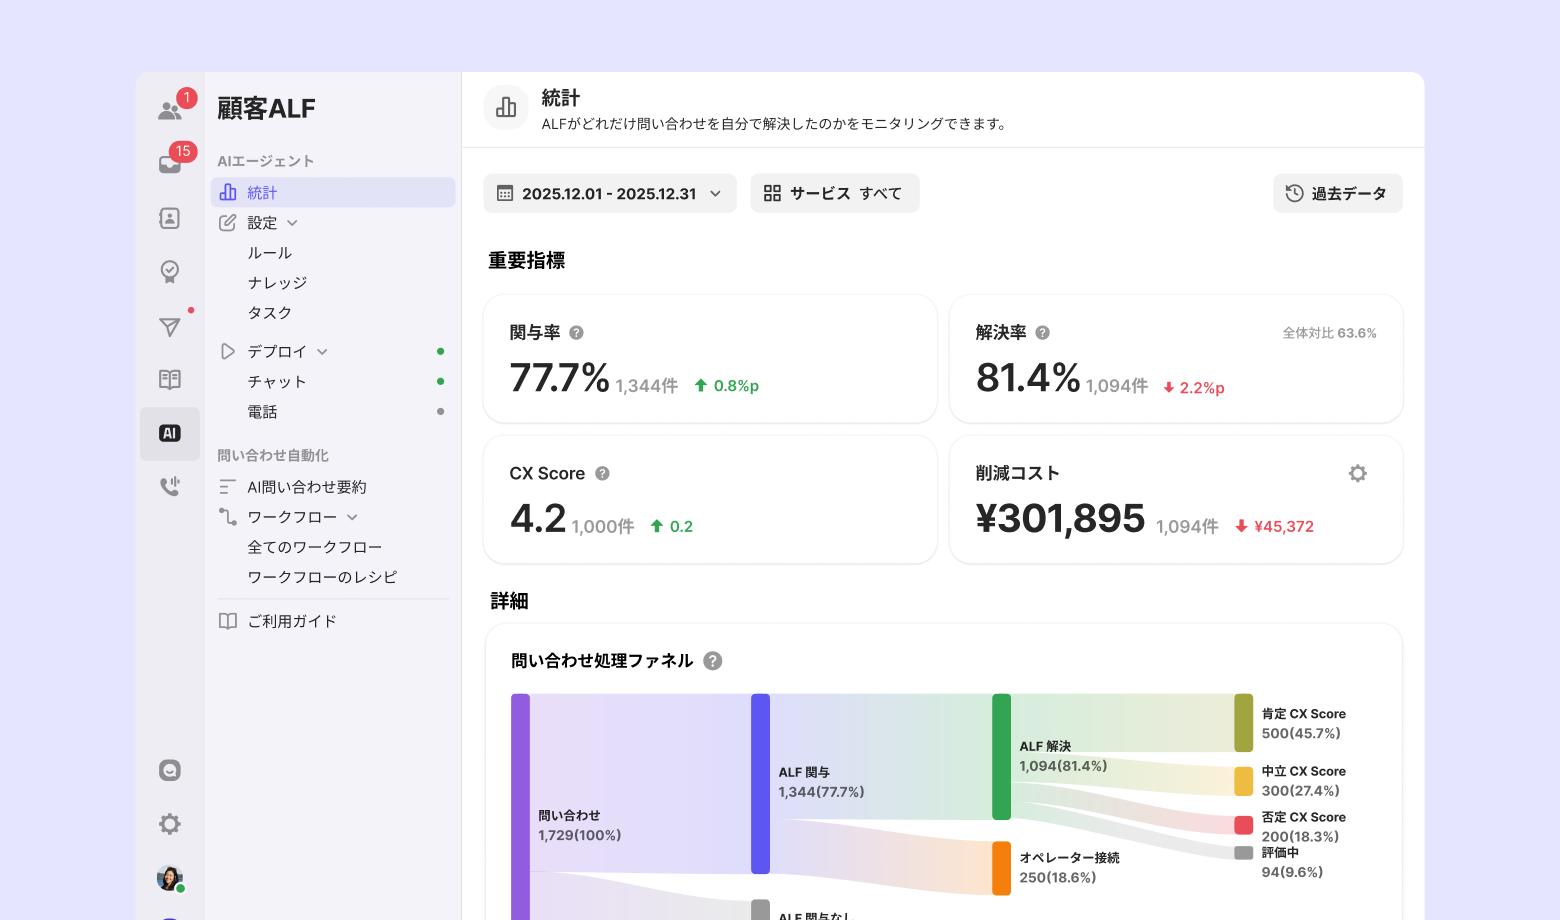Screen dimensions: 1560x920
Task: Select チャット under デプロイ
Action: (277, 382)
